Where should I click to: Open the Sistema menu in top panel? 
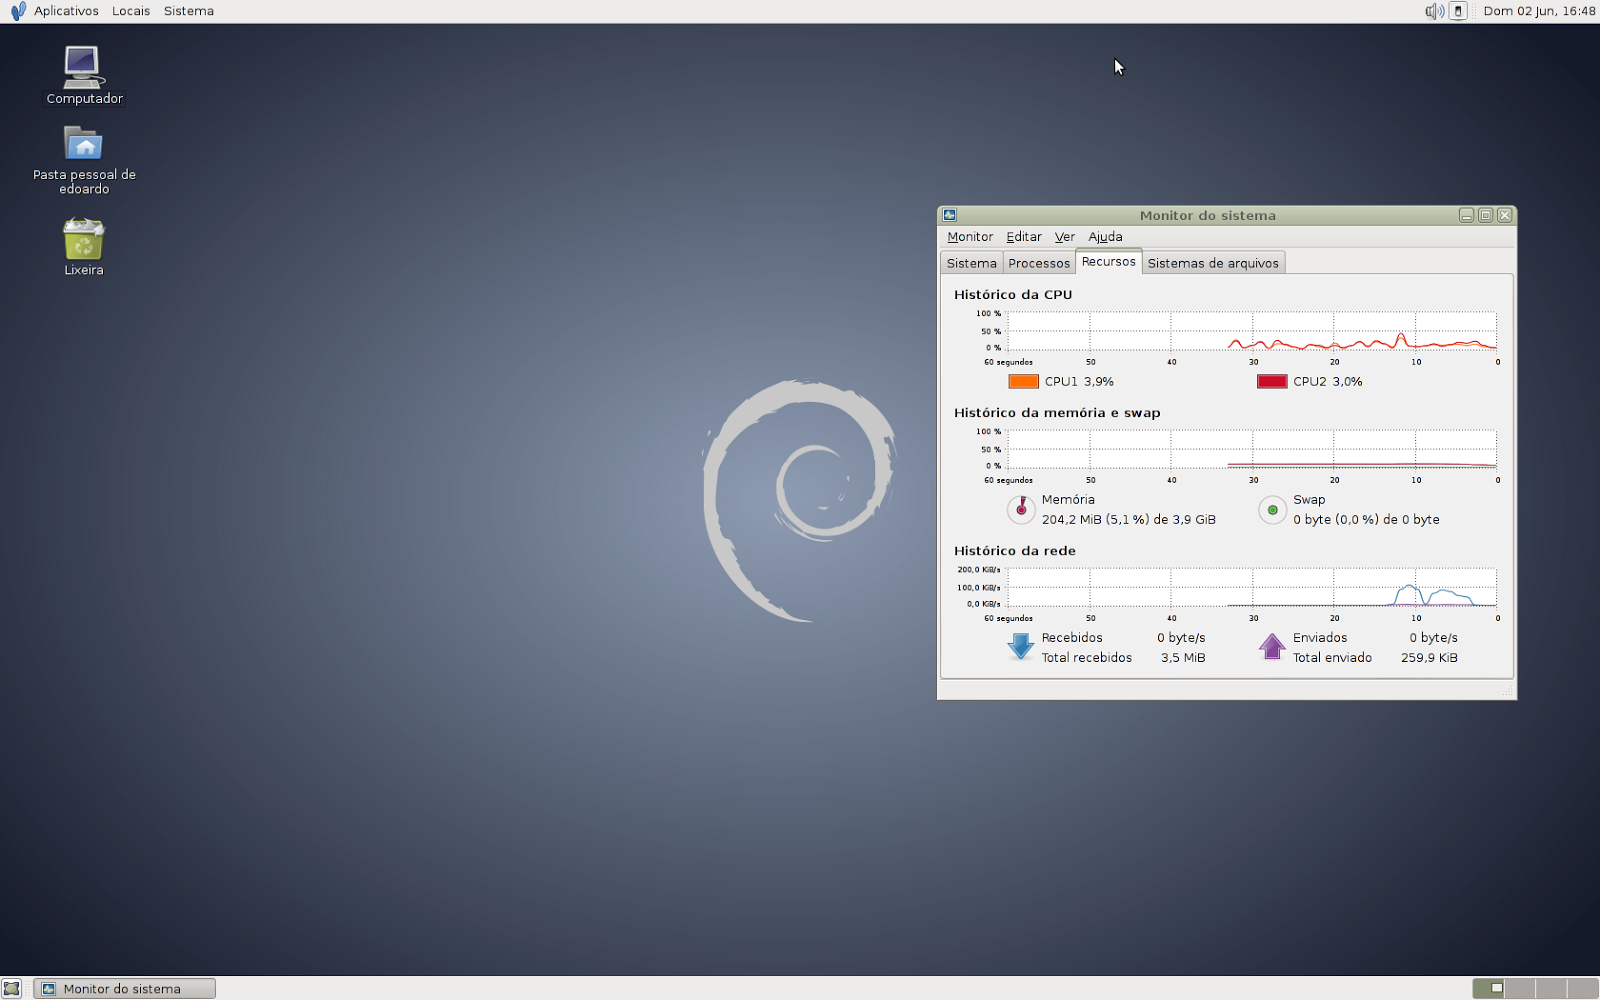pyautogui.click(x=189, y=11)
